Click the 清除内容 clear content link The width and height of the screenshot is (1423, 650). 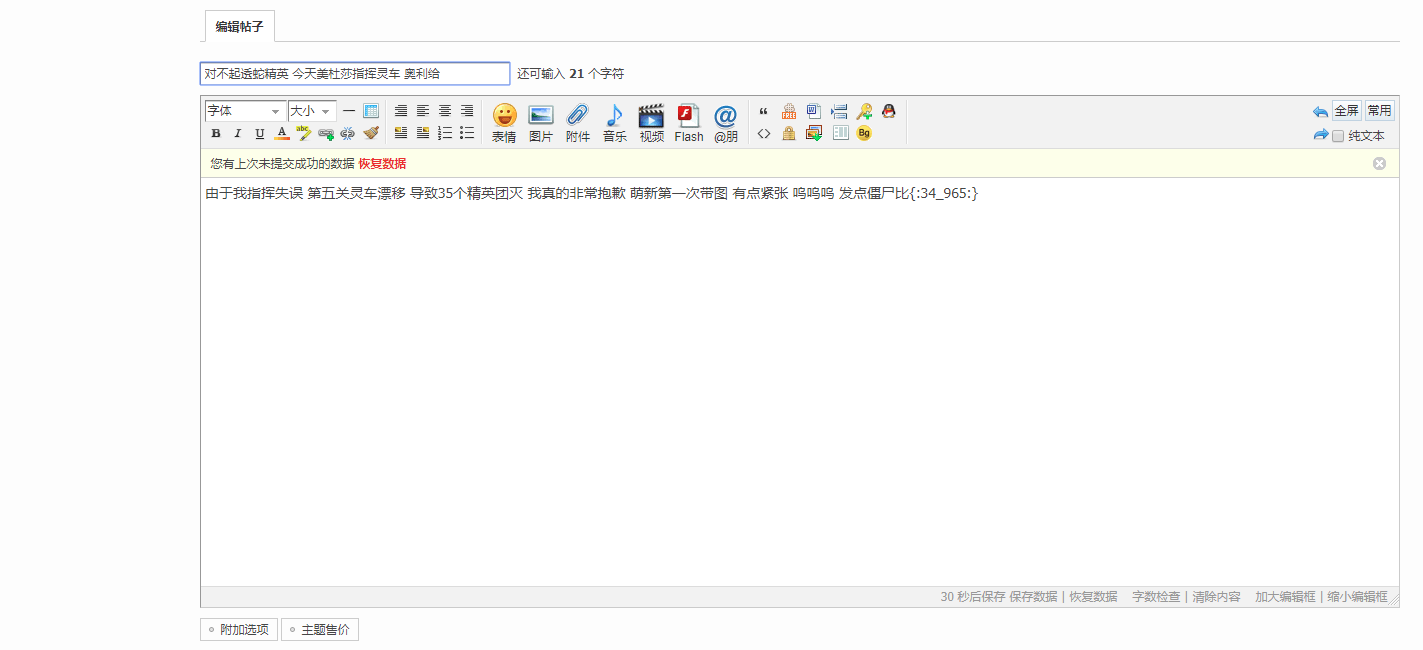[x=1215, y=596]
